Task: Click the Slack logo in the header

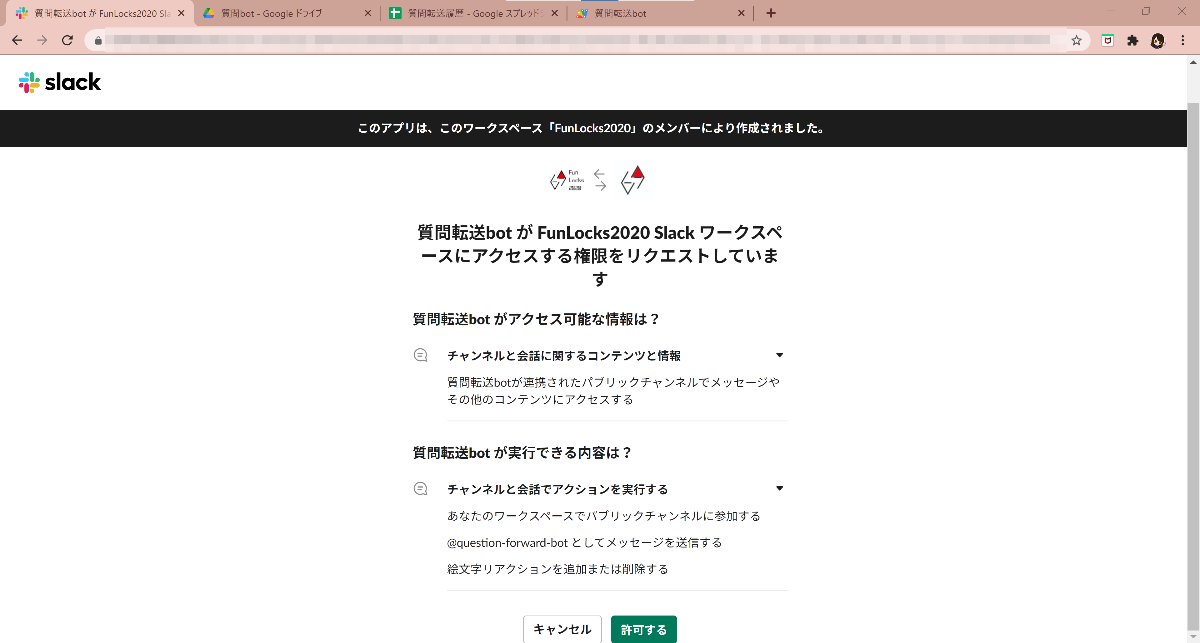Action: (x=60, y=82)
